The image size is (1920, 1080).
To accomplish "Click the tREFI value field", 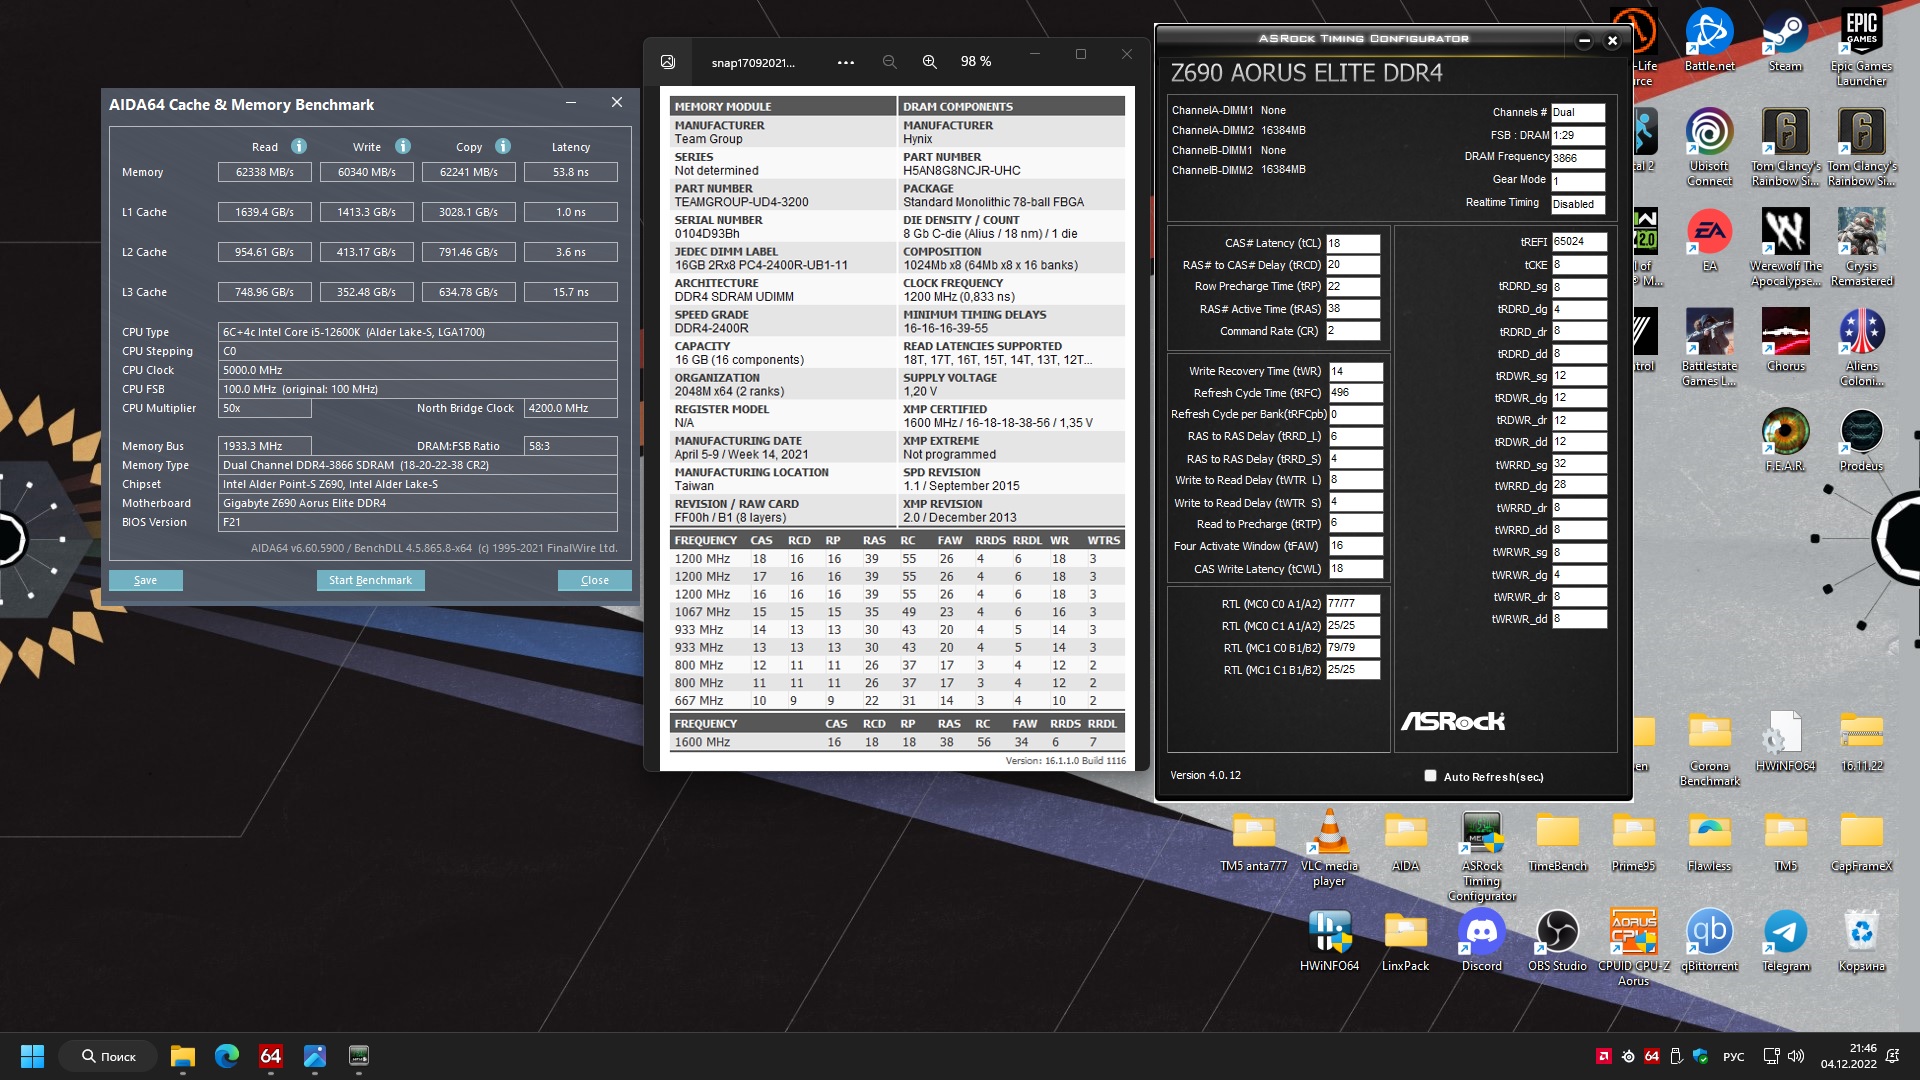I will (x=1578, y=242).
